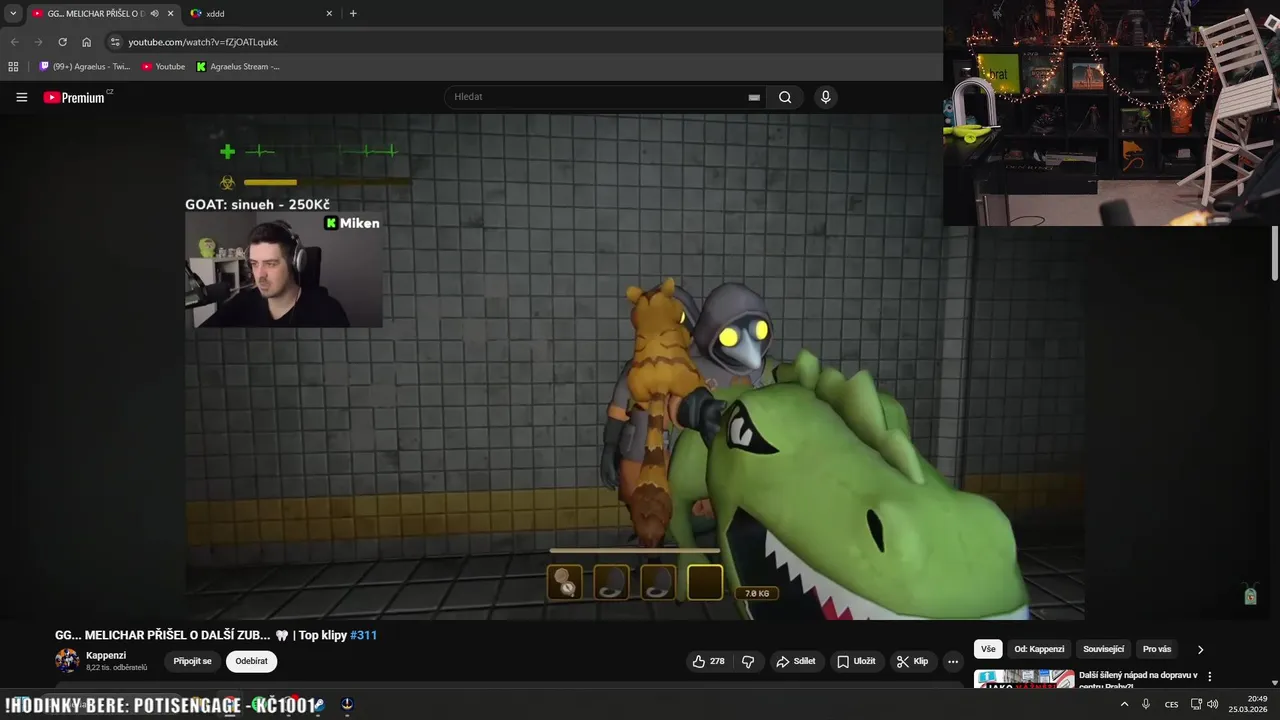Open the bookmarks apps grid icon
1280x720 pixels.
(13, 66)
